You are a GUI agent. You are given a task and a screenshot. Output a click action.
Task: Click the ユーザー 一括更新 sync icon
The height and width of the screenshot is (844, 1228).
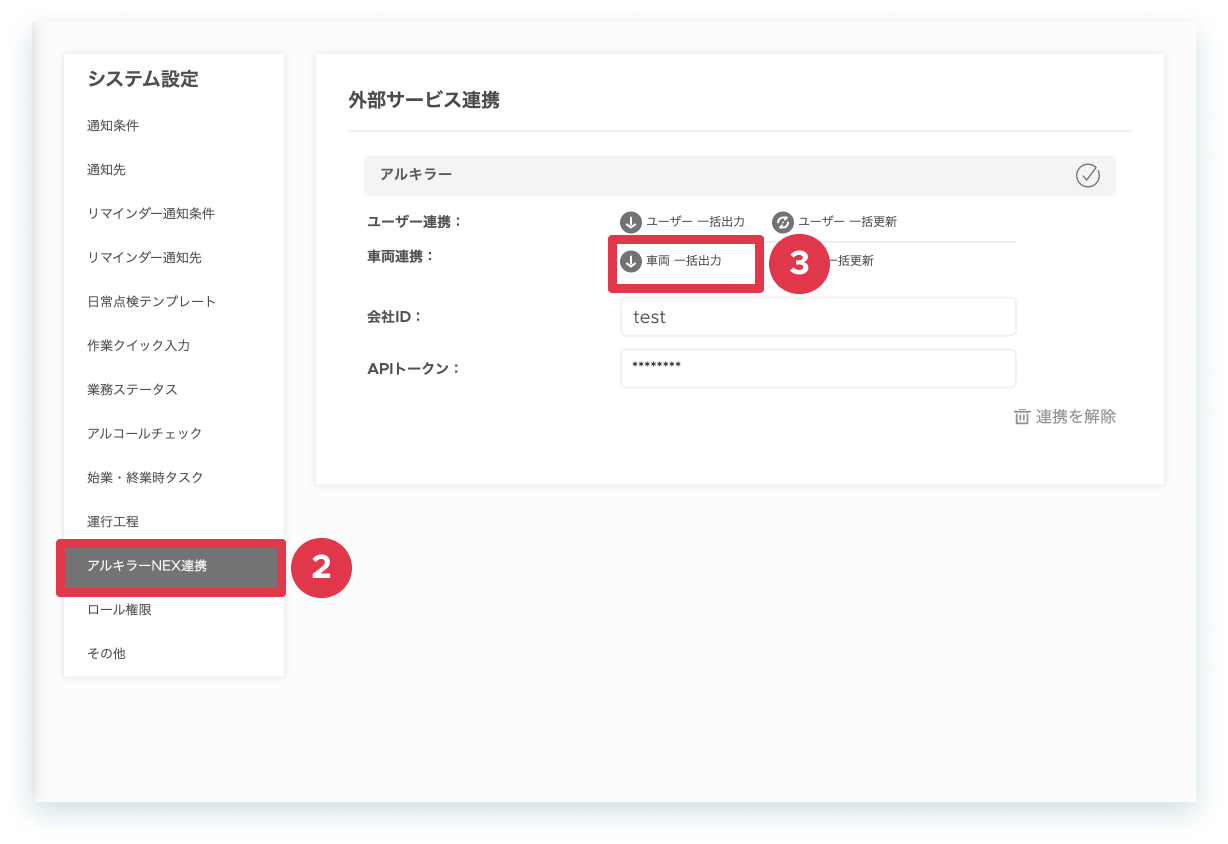pyautogui.click(x=783, y=222)
